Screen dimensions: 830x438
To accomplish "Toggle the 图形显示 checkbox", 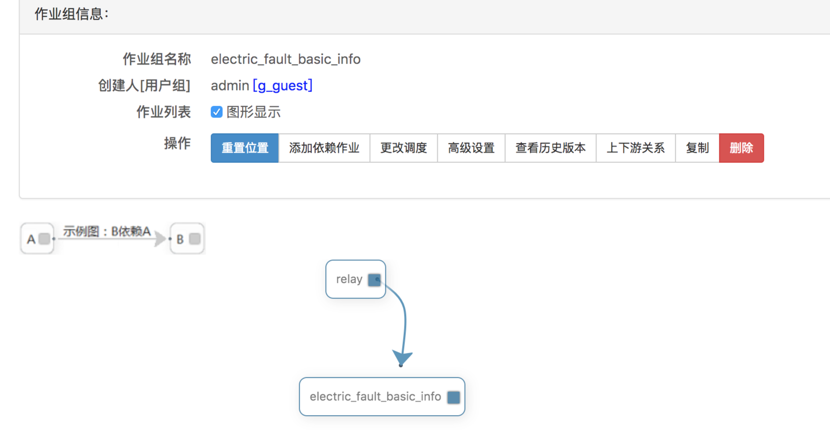I will pos(216,112).
